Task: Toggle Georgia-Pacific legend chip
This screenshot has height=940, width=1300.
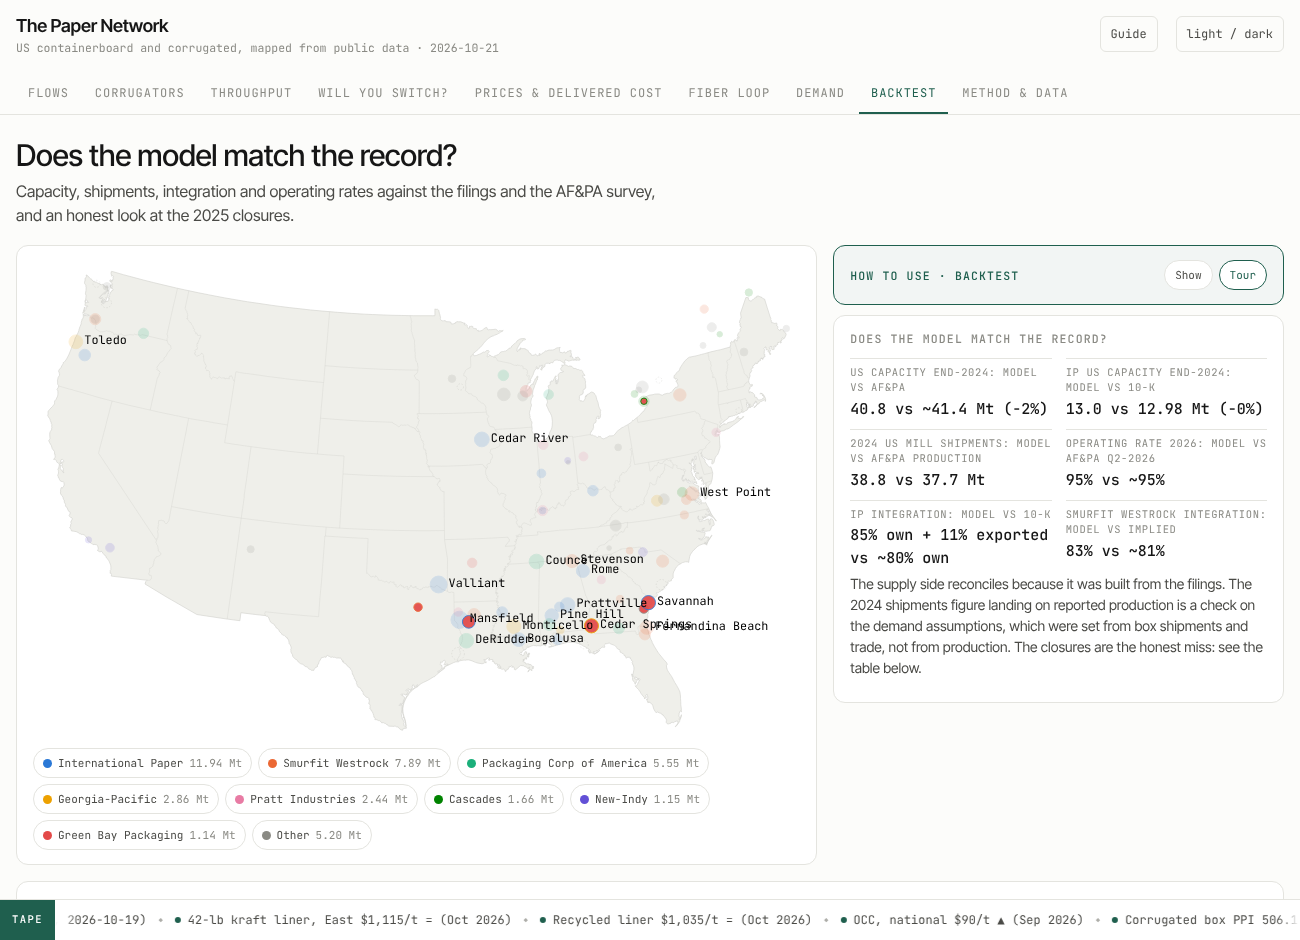Action: [126, 799]
